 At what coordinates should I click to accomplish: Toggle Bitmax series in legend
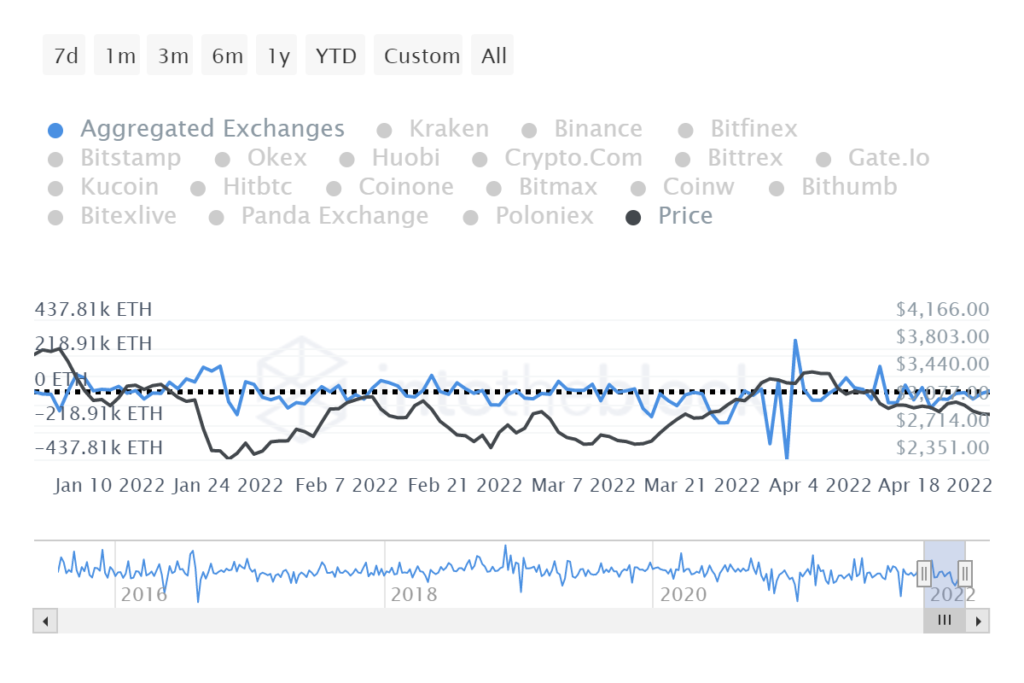click(x=542, y=187)
